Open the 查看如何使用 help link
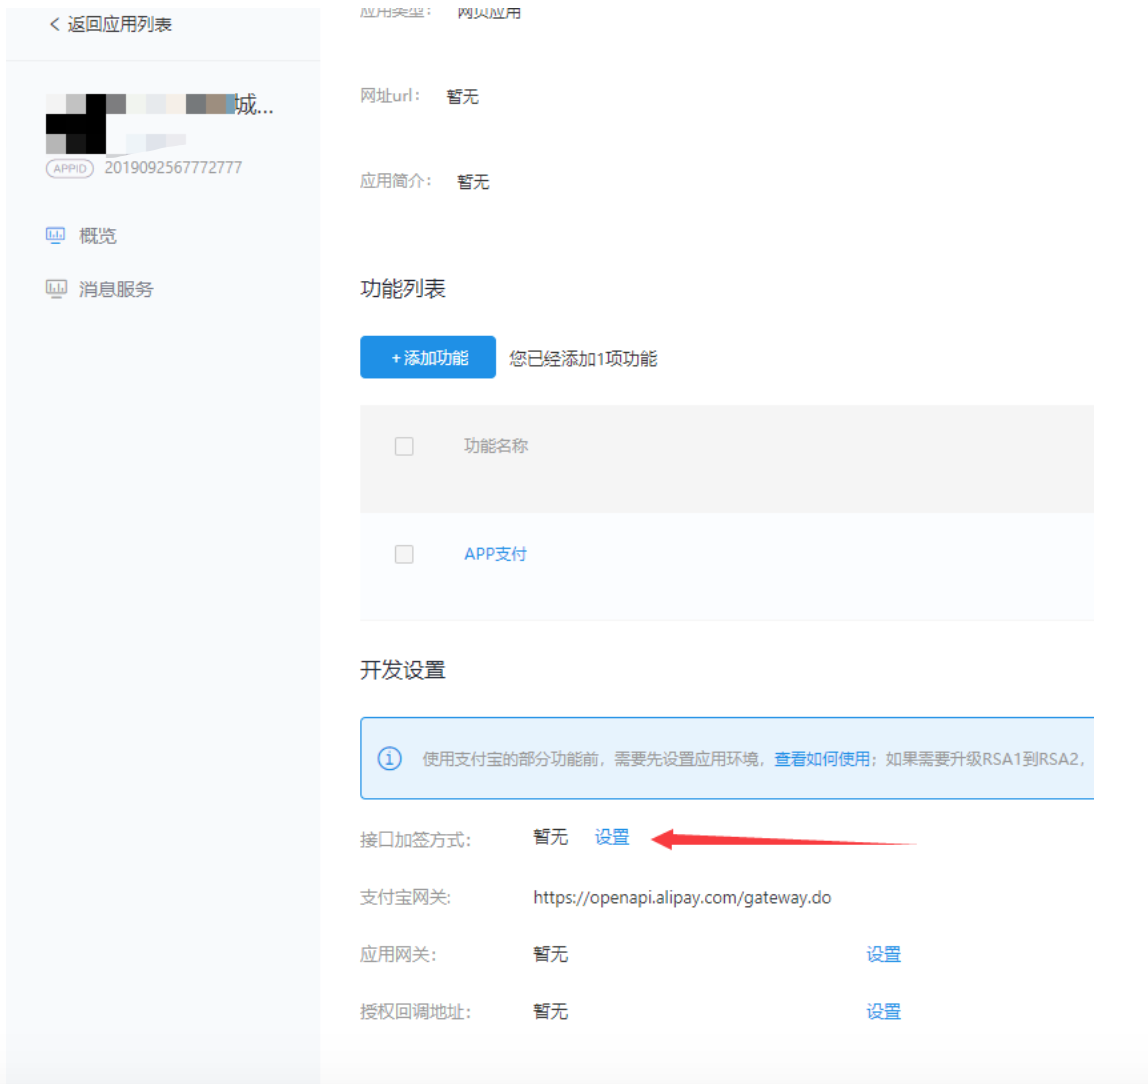 click(x=822, y=759)
